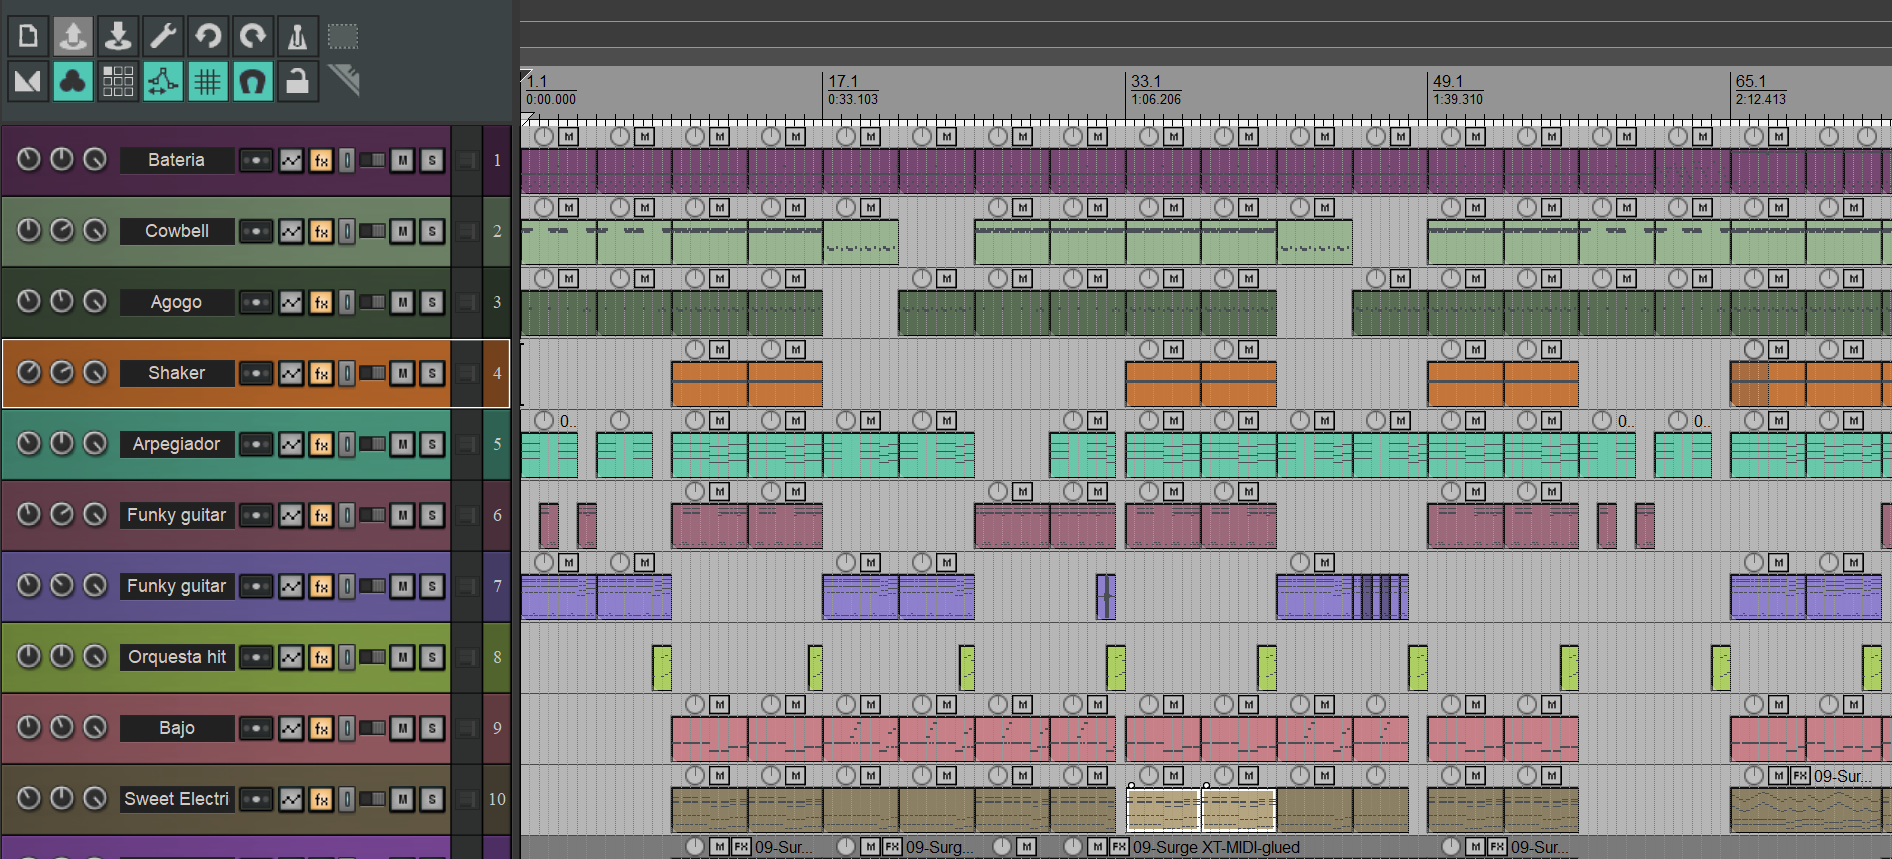Toggle envelope points move icon
This screenshot has width=1892, height=859.
pyautogui.click(x=163, y=81)
